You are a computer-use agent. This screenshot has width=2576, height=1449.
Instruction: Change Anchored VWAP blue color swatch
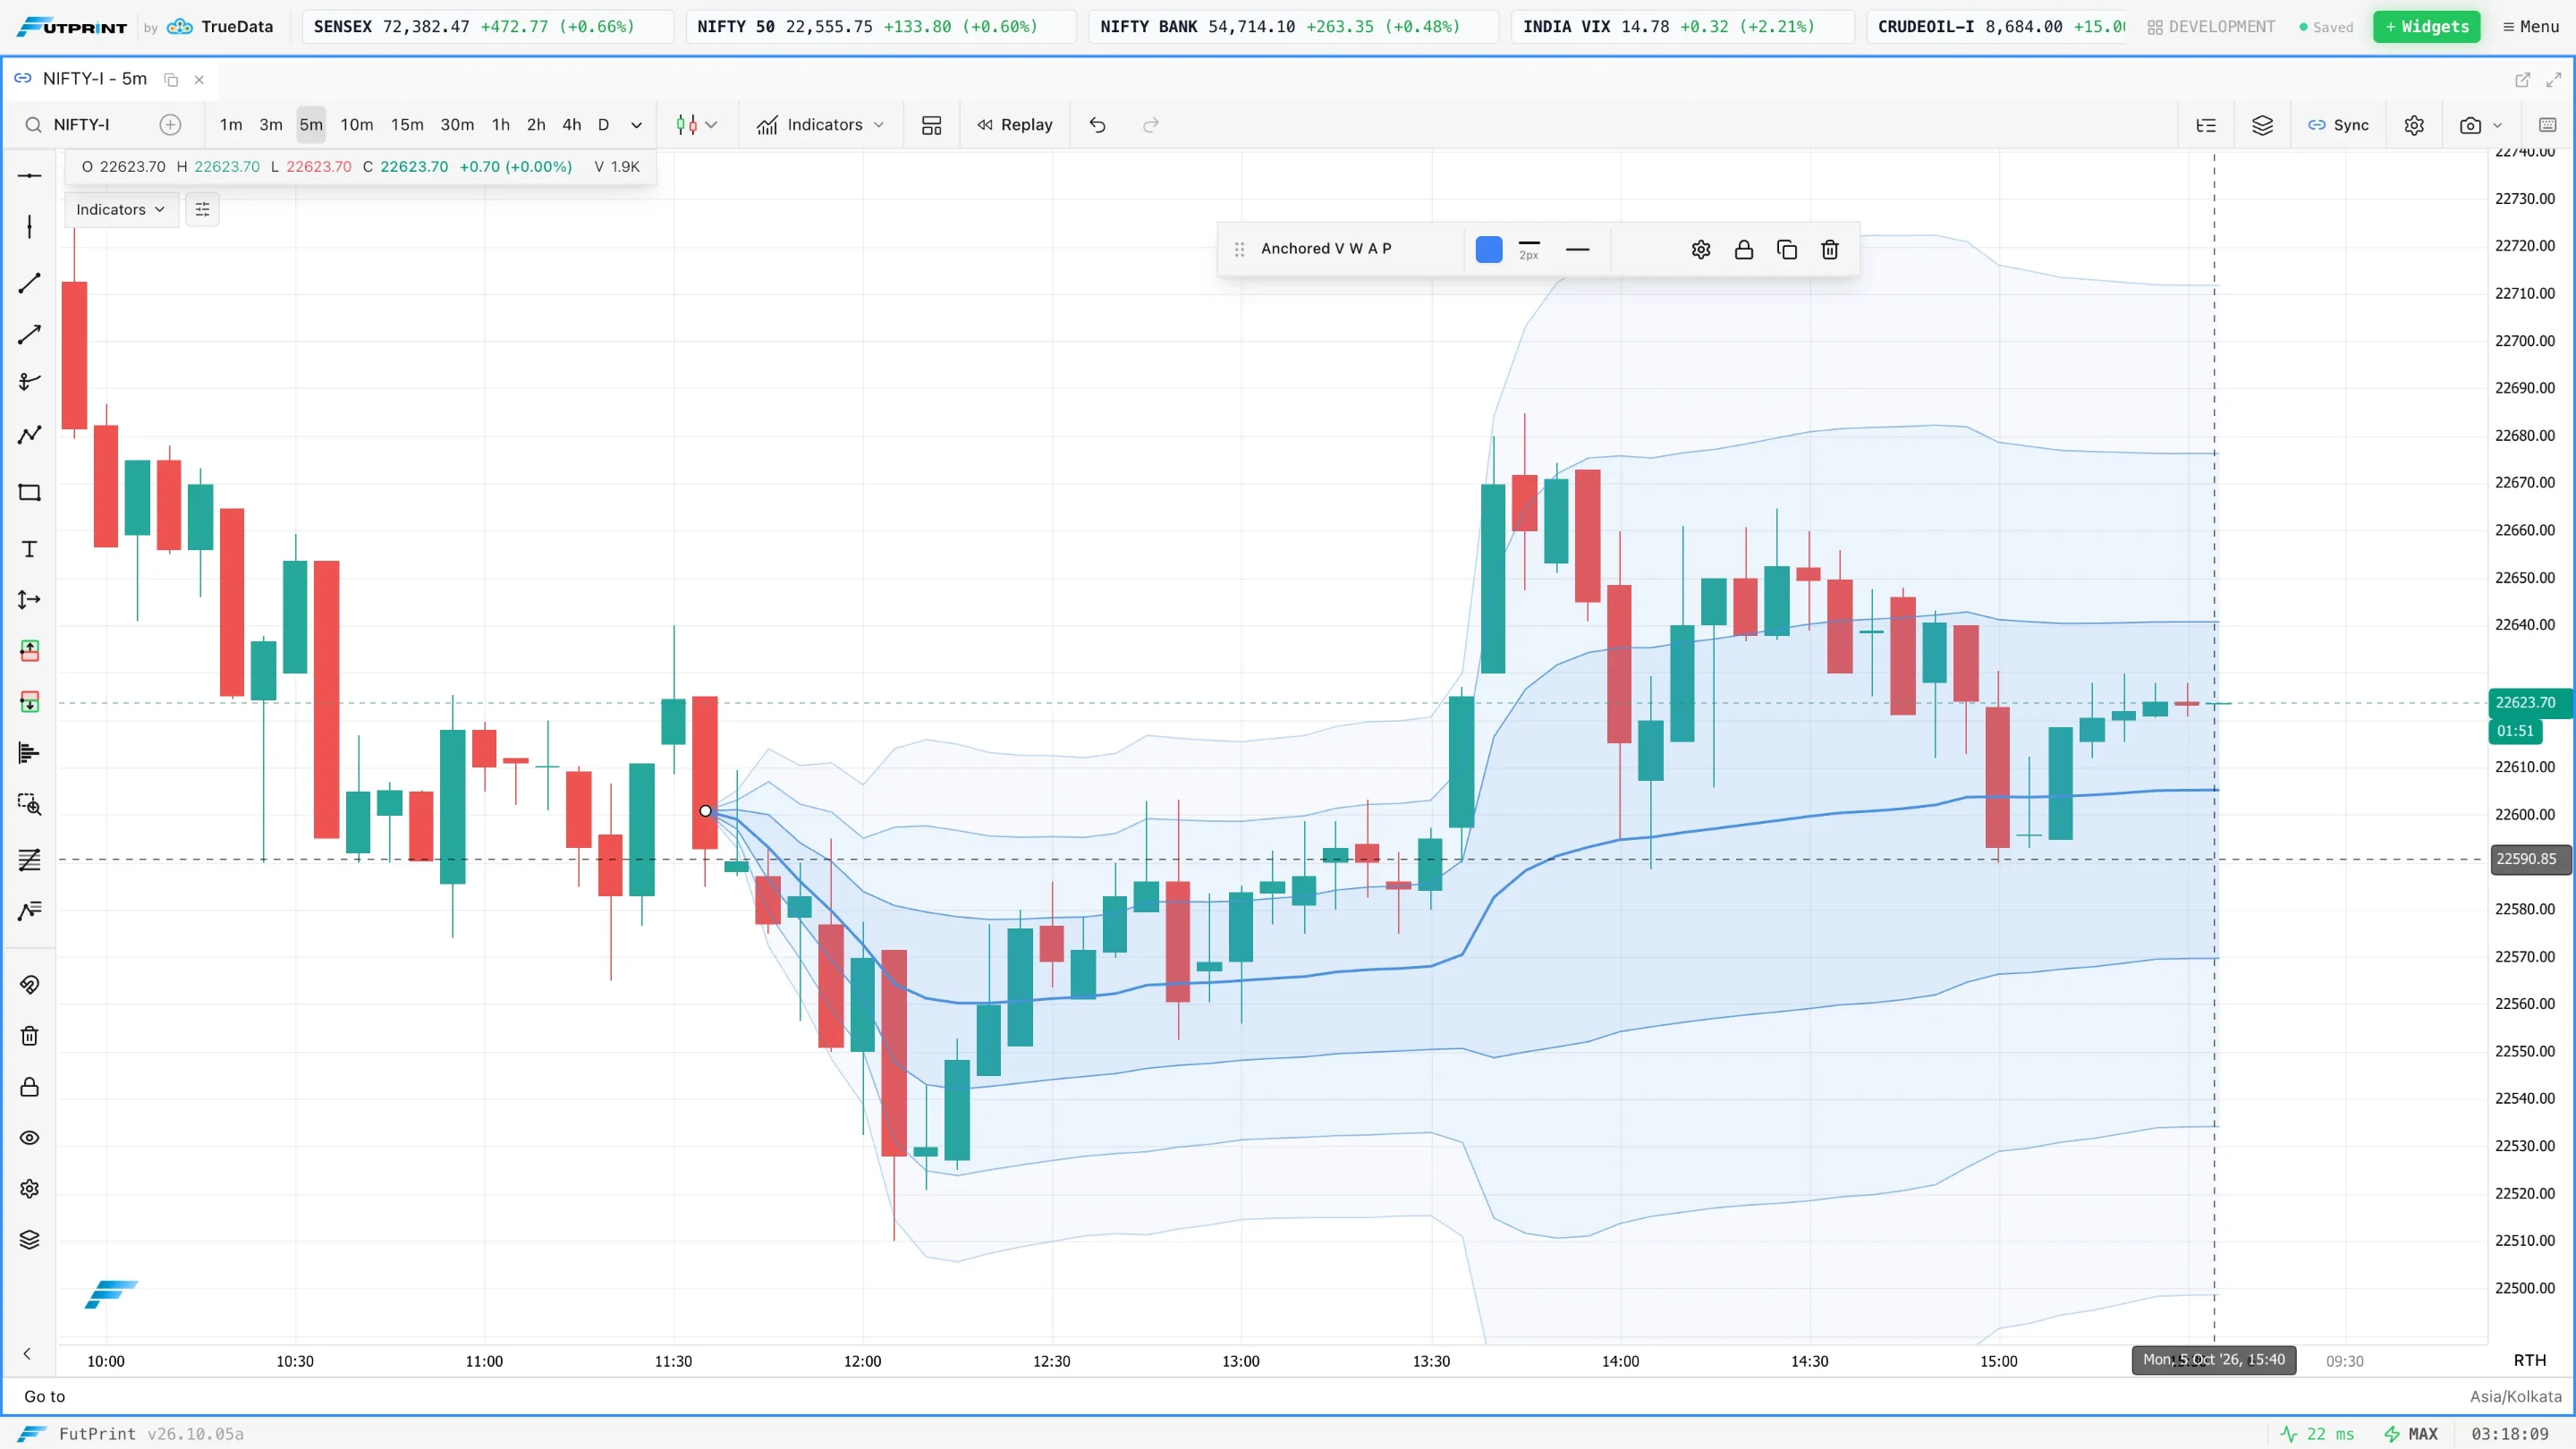1488,249
